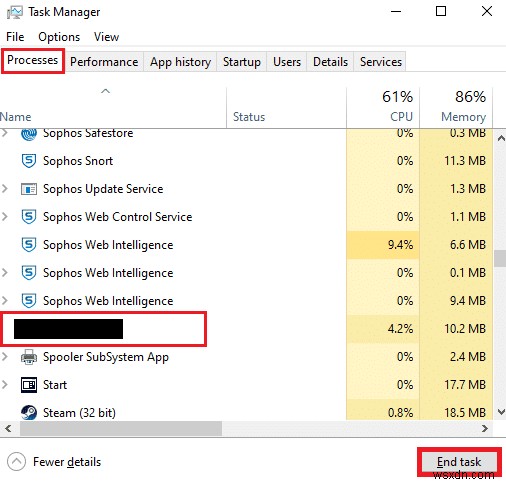The width and height of the screenshot is (506, 485).
Task: Click the 10.2 MB memory cell
Action: point(456,329)
